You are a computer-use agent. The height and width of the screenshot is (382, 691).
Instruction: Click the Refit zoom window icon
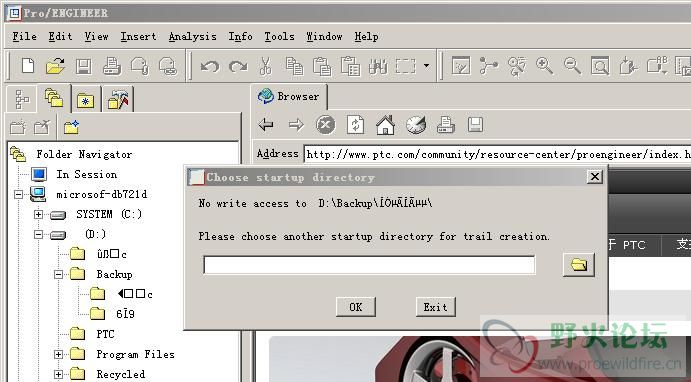pos(600,66)
